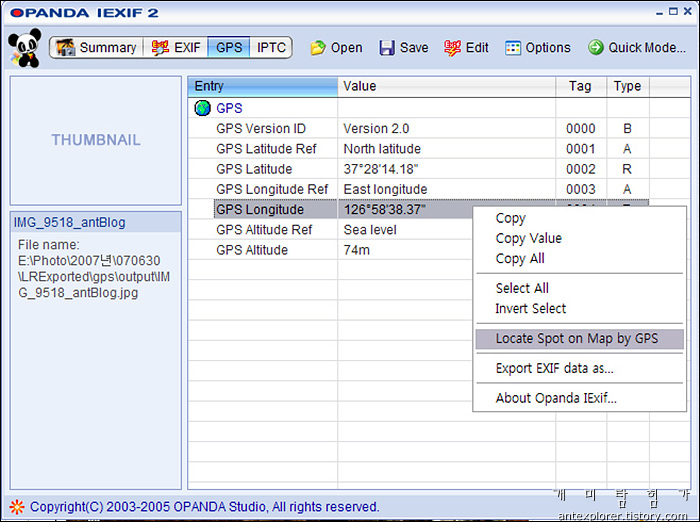Click tag cell 0001
Screen dimensions: 700x522
[581, 149]
